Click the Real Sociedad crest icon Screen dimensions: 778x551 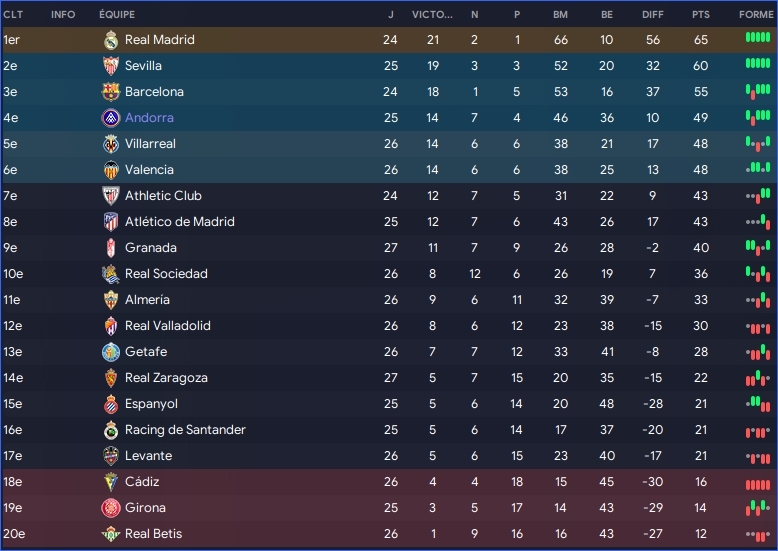(111, 274)
